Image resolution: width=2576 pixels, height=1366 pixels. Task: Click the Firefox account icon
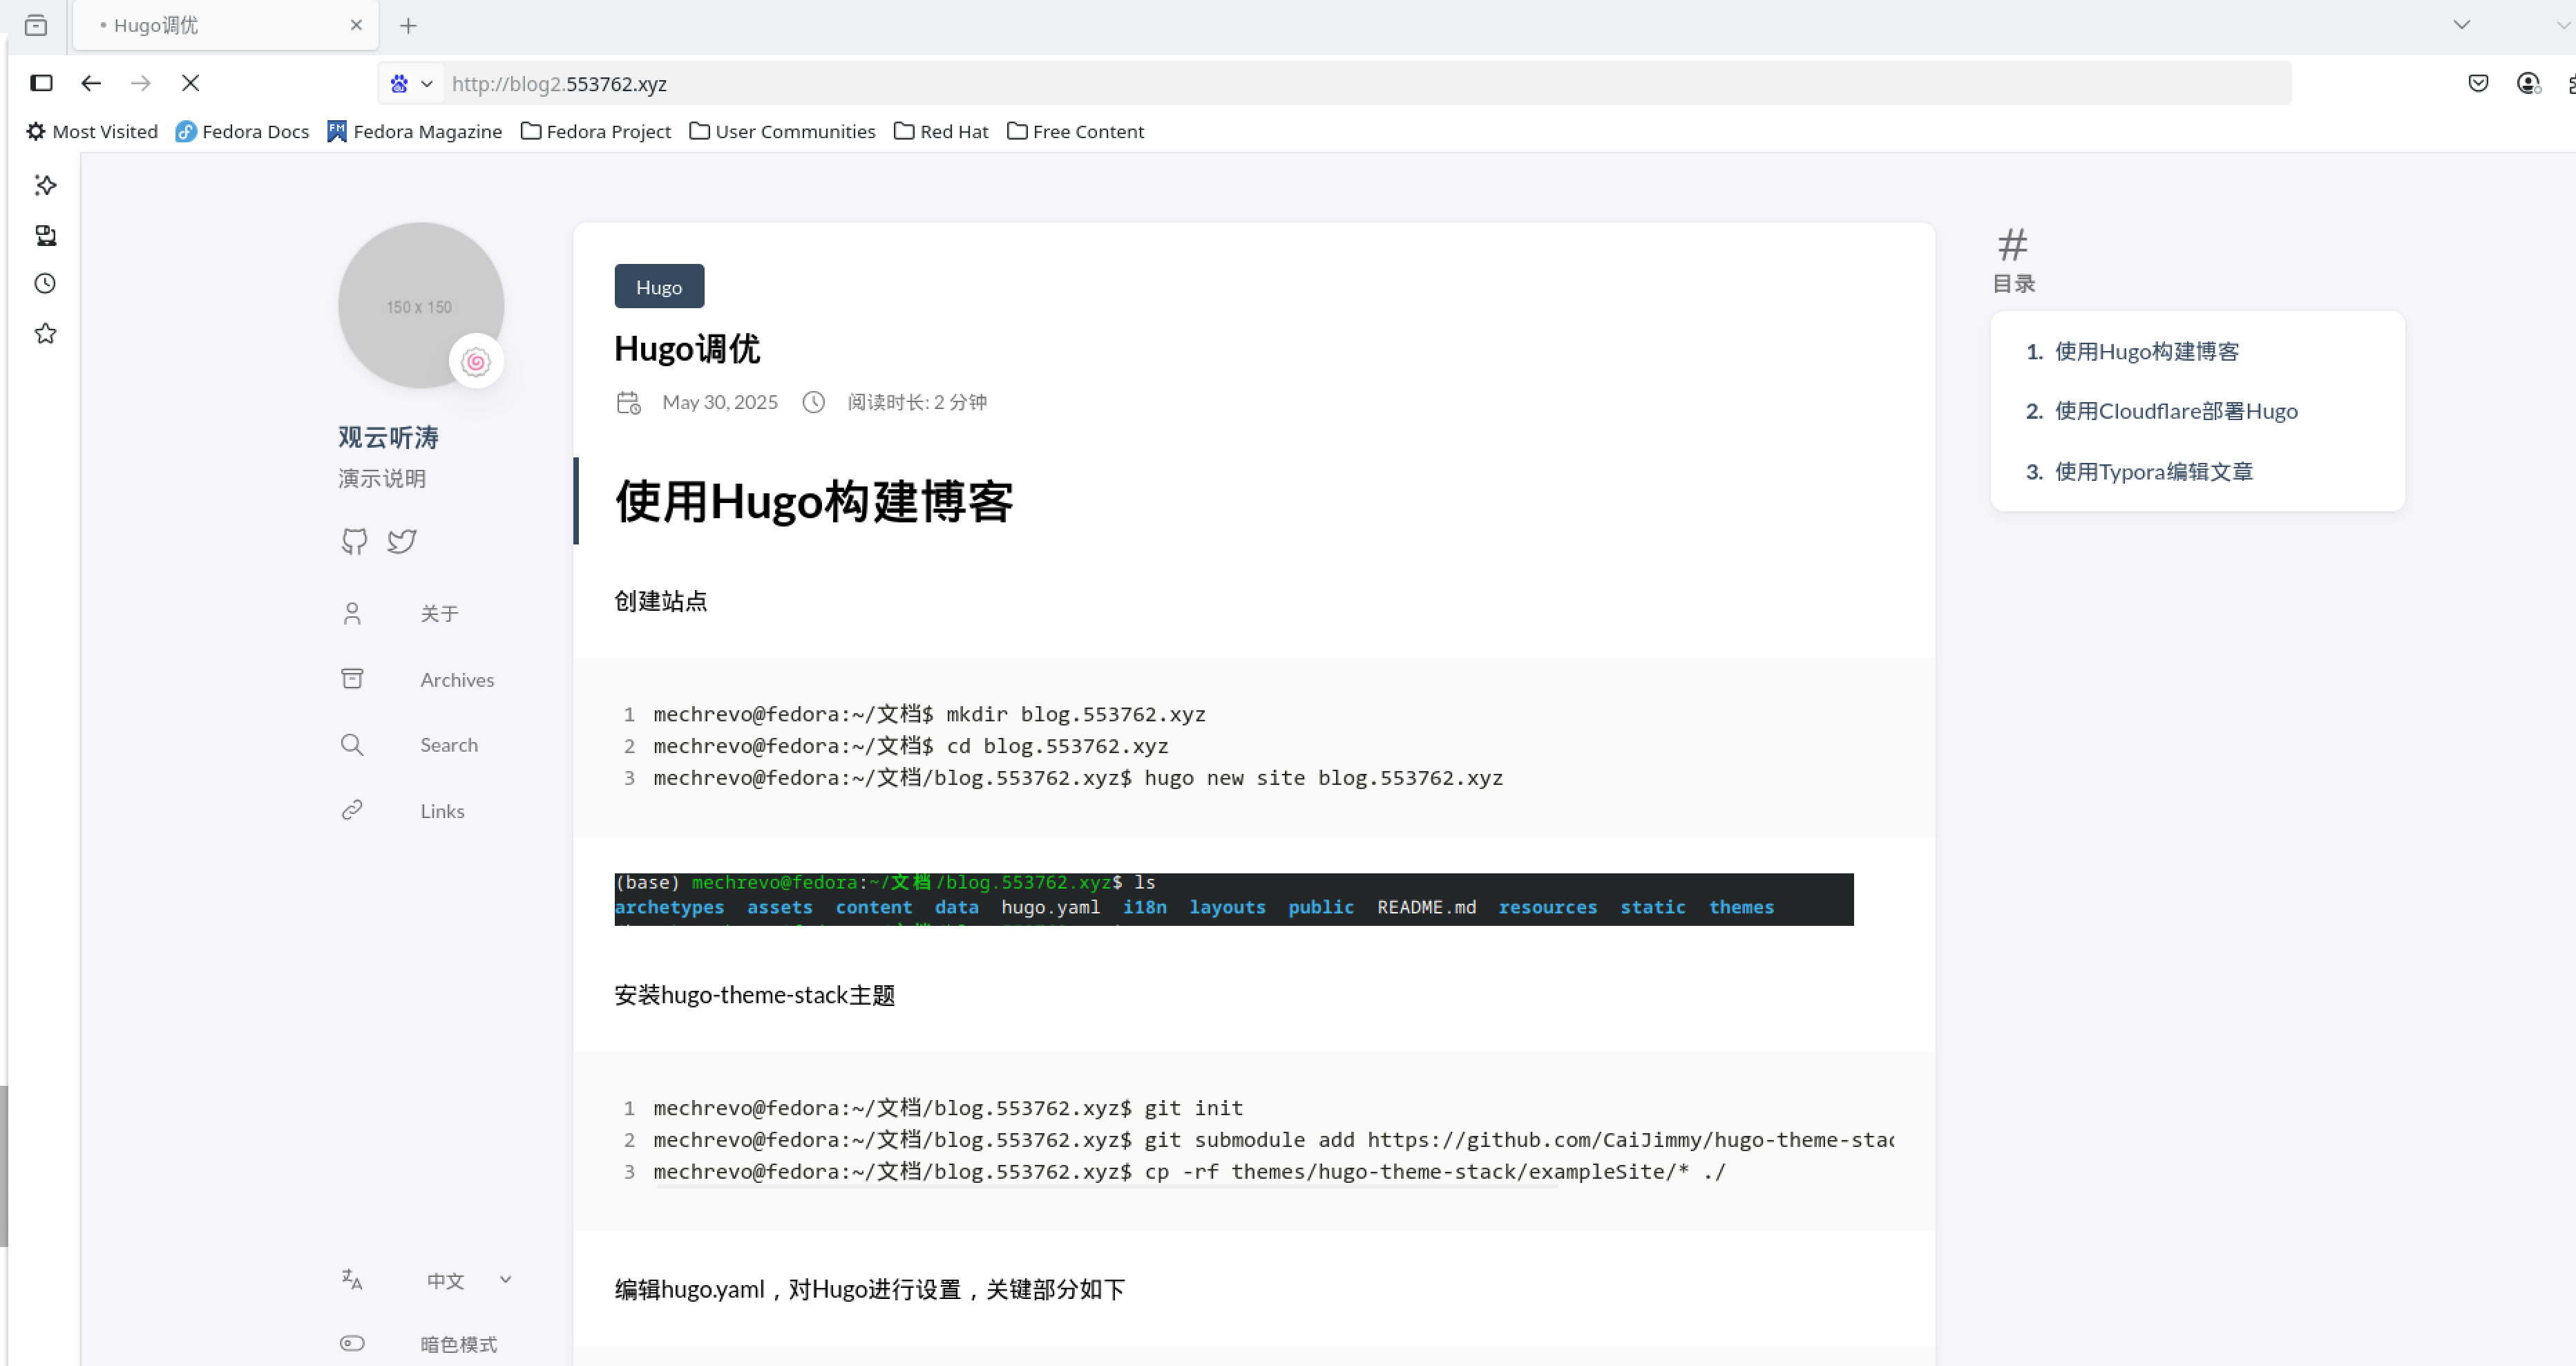[2528, 84]
